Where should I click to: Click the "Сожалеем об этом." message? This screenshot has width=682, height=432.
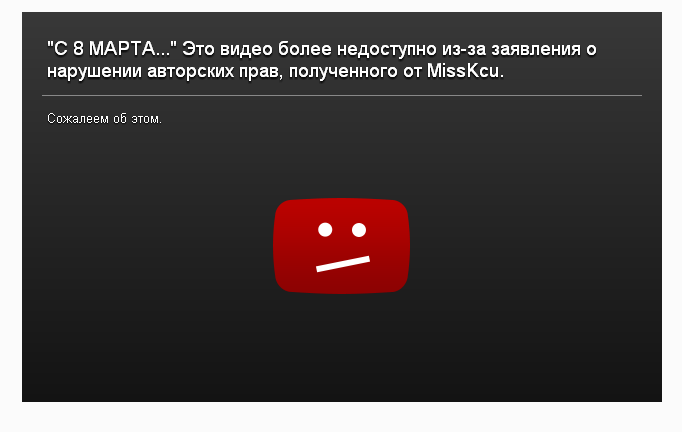click(x=104, y=119)
